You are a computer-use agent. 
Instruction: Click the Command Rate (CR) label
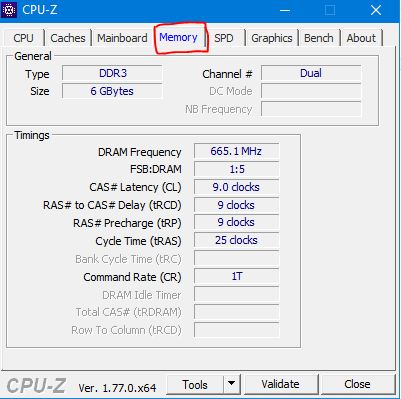pos(132,277)
